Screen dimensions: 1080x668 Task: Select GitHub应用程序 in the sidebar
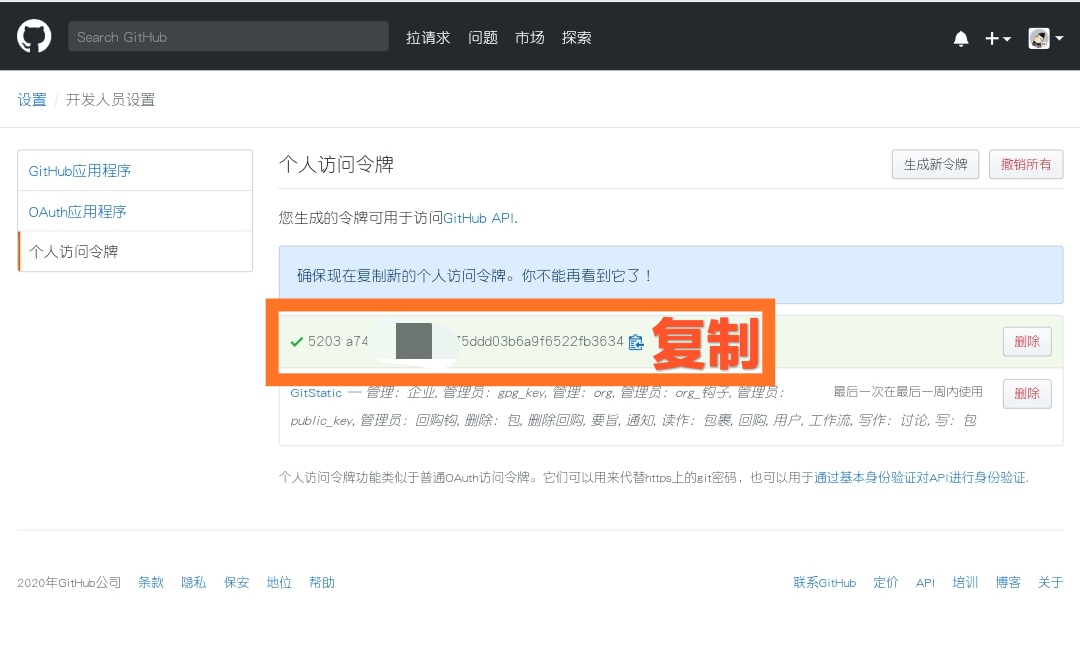(80, 171)
